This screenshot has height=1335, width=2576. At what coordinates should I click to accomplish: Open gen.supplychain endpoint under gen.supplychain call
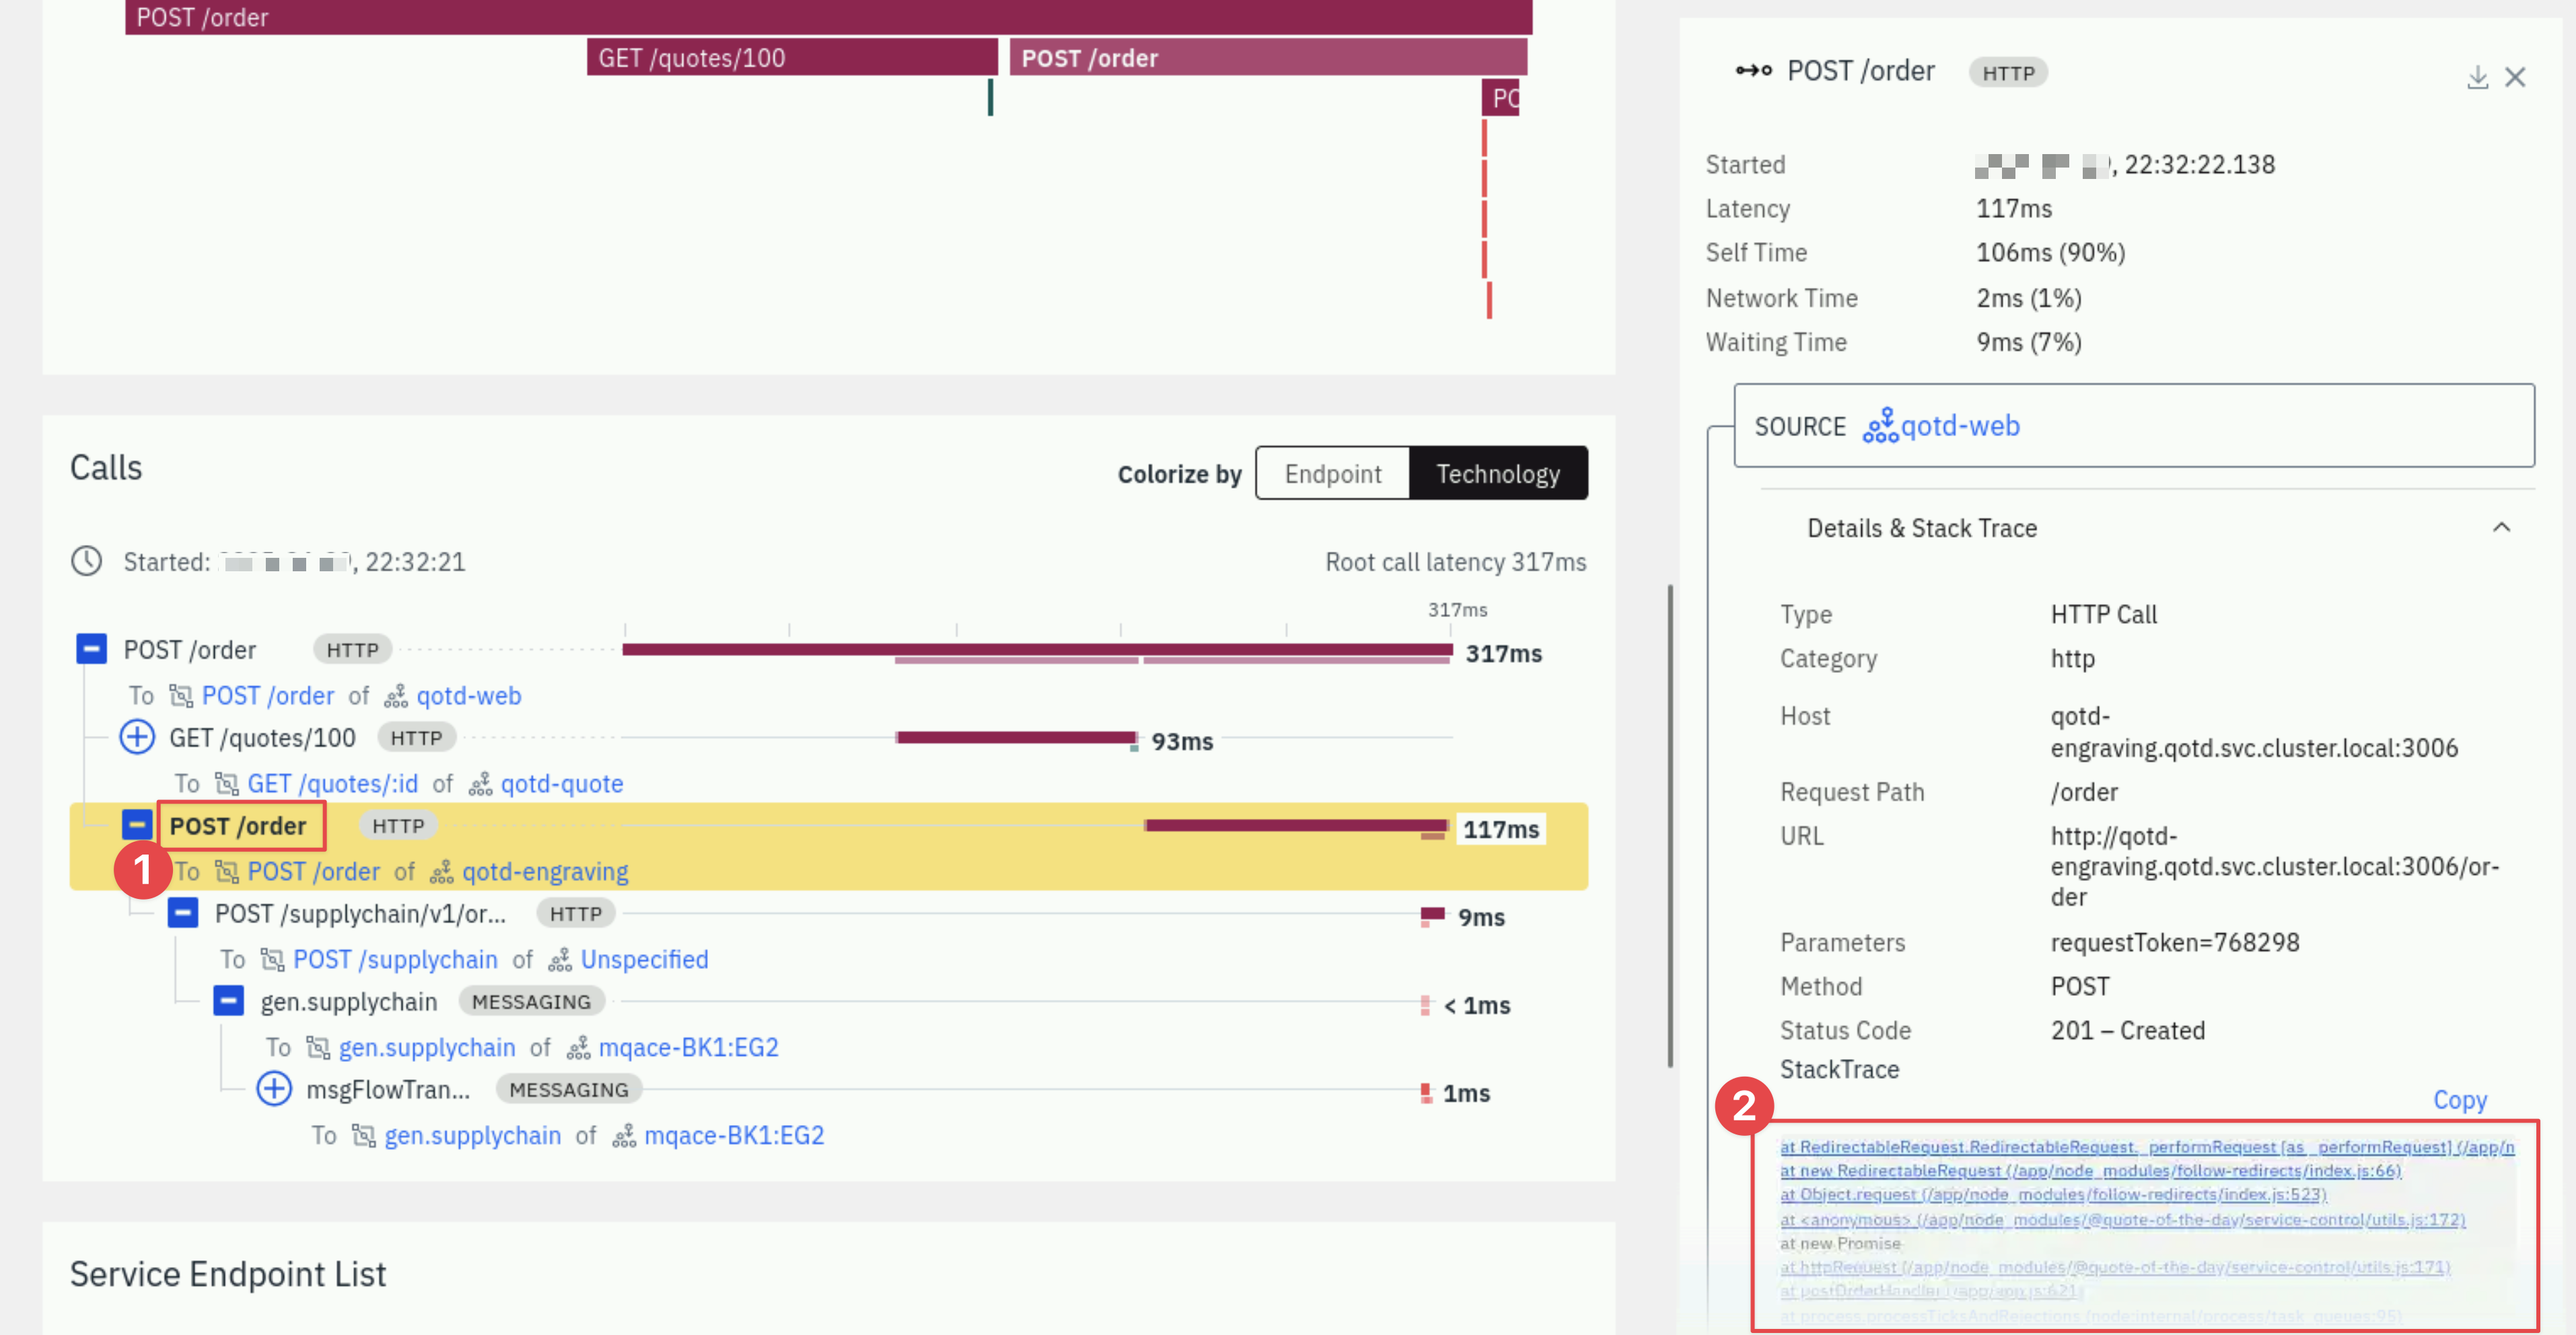427,1047
